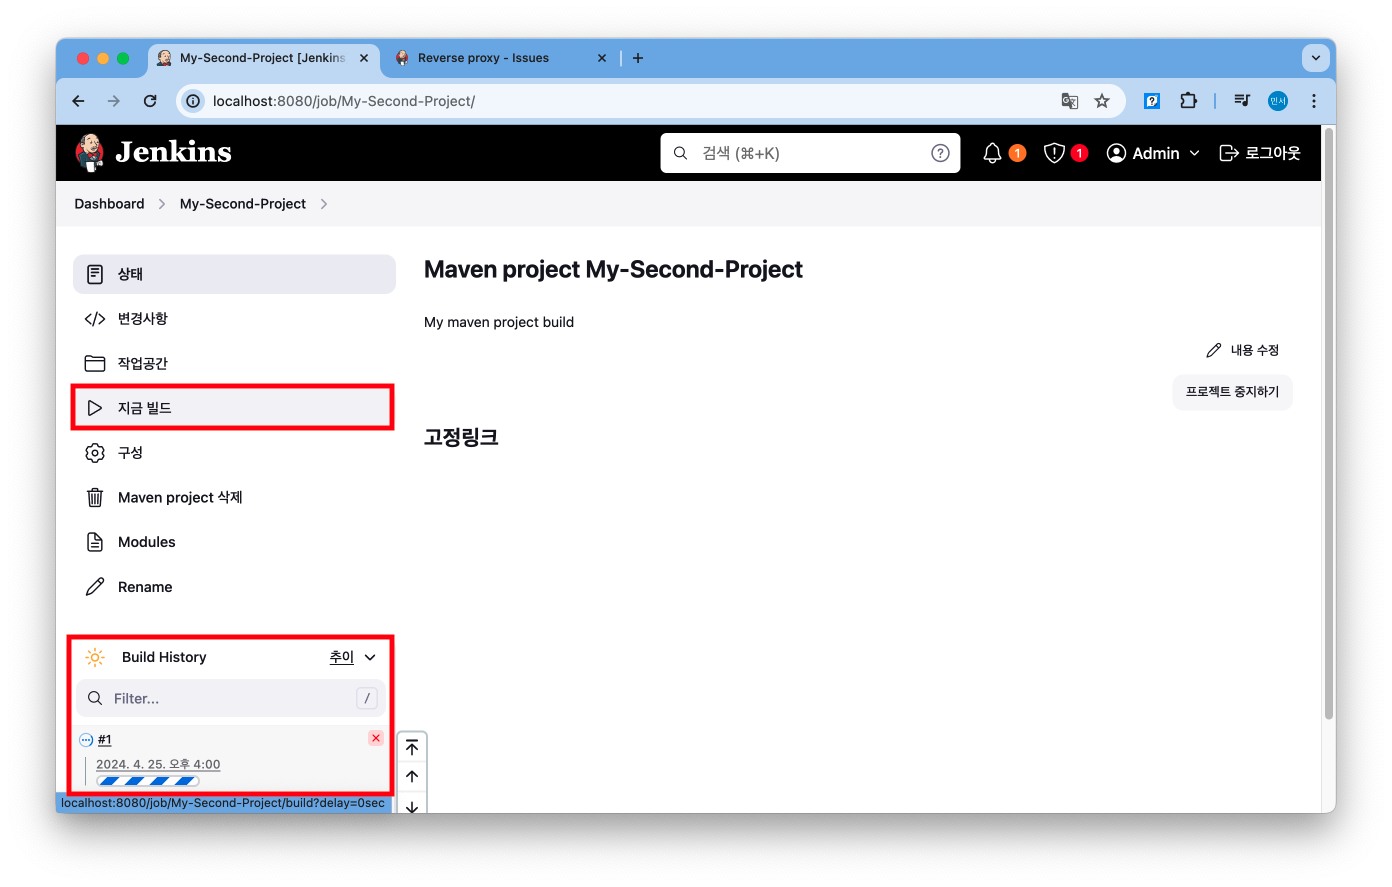Expand chevron after Dashboard breadcrumb
The image size is (1392, 887).
click(162, 204)
